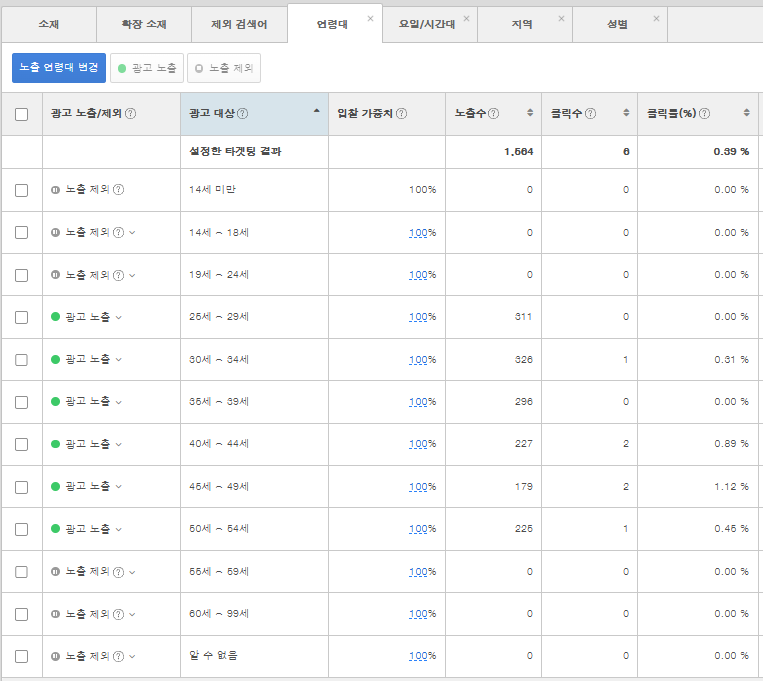Close the 연령대 tab with X
The height and width of the screenshot is (681, 763).
coord(370,18)
